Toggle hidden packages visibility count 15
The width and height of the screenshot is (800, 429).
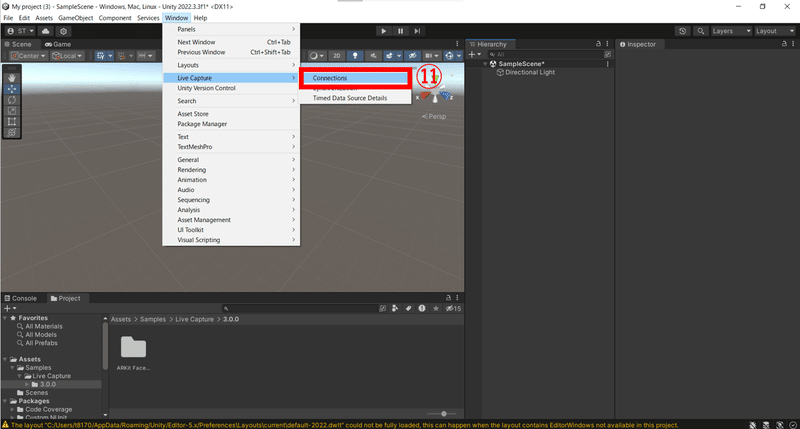pyautogui.click(x=453, y=308)
